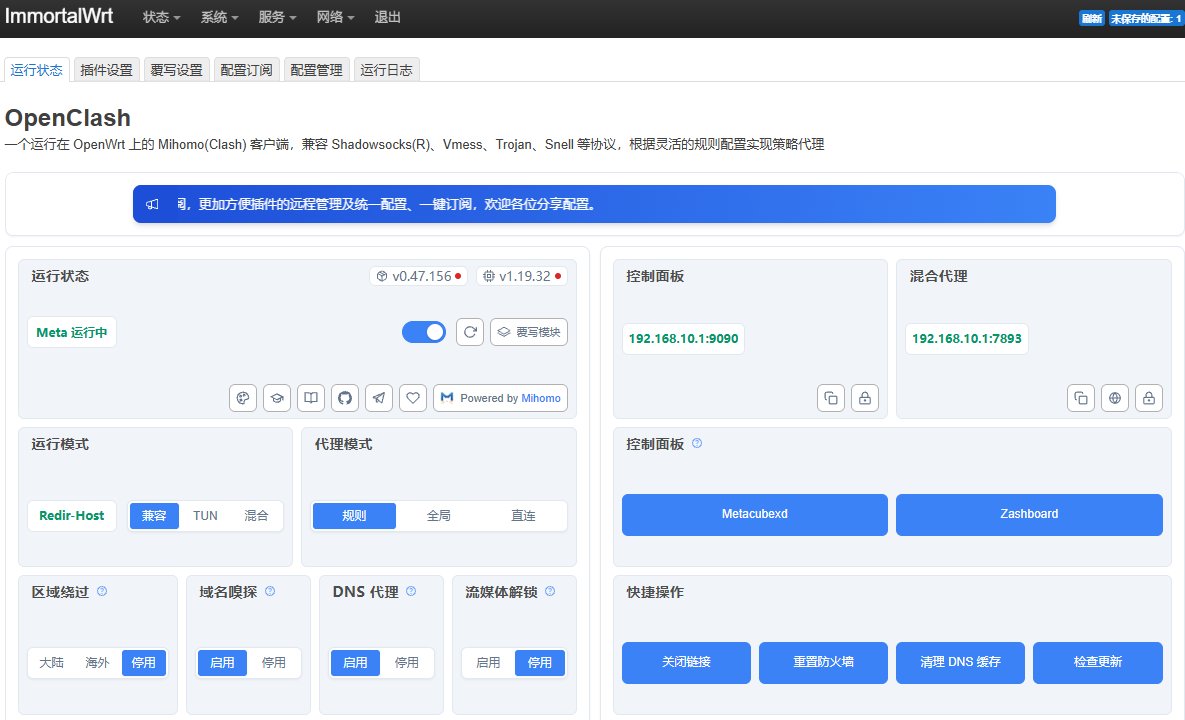The width and height of the screenshot is (1185, 720).
Task: Click the 关闭链接 quick action
Action: pyautogui.click(x=686, y=663)
